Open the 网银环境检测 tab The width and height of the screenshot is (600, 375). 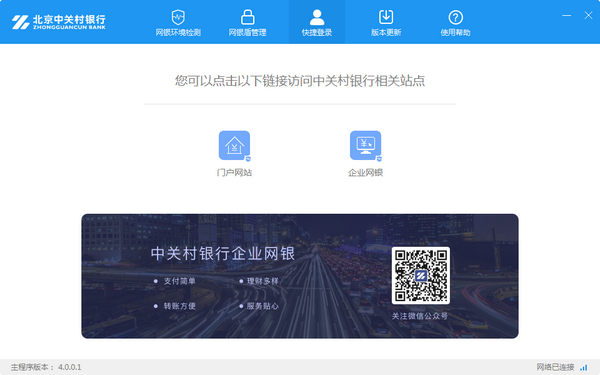coord(178,23)
